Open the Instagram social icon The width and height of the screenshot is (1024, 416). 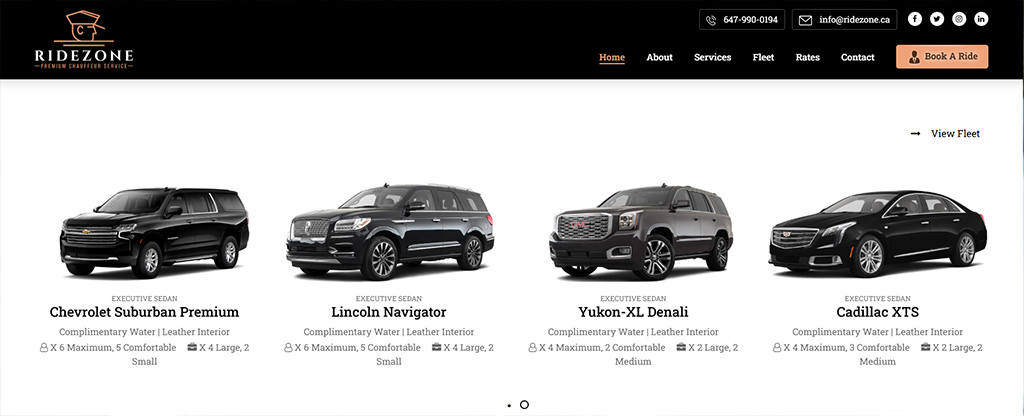click(959, 19)
